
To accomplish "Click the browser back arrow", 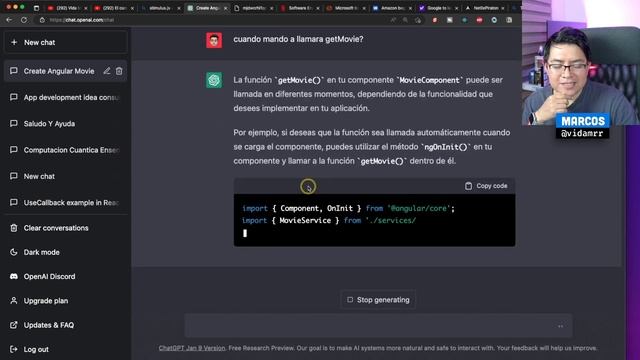I will point(9,20).
